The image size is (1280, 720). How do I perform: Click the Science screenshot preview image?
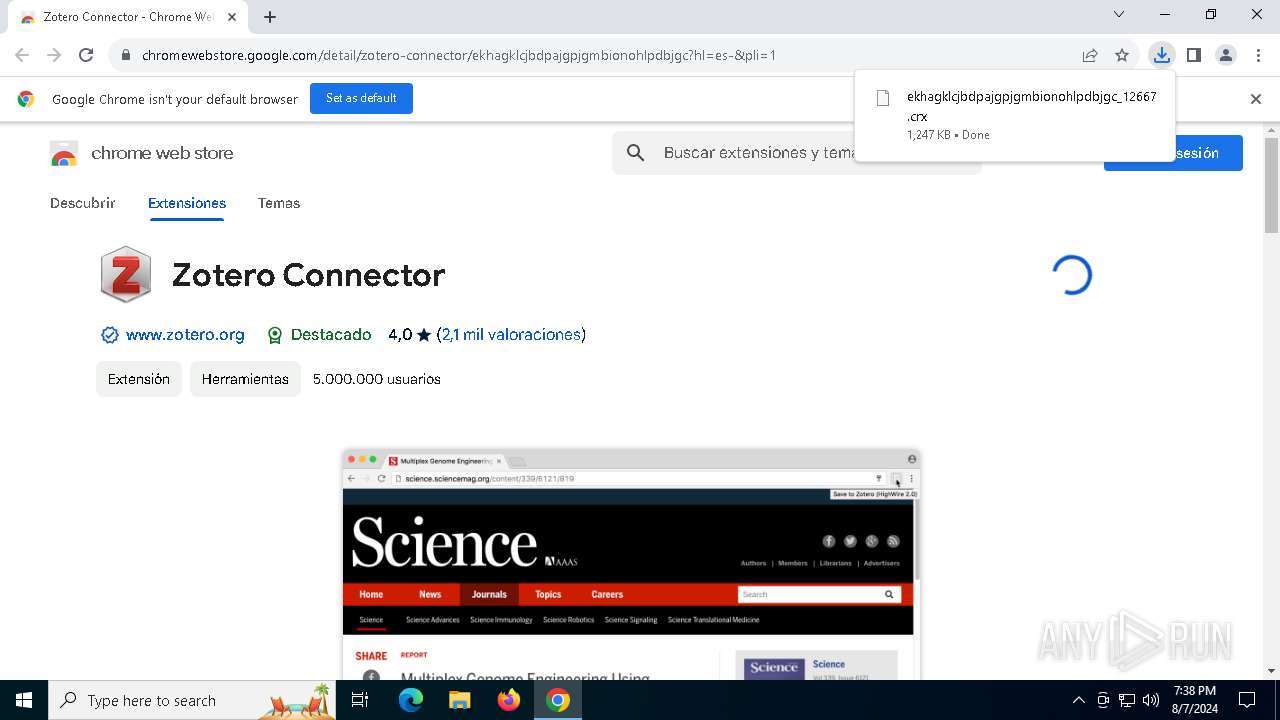point(631,564)
